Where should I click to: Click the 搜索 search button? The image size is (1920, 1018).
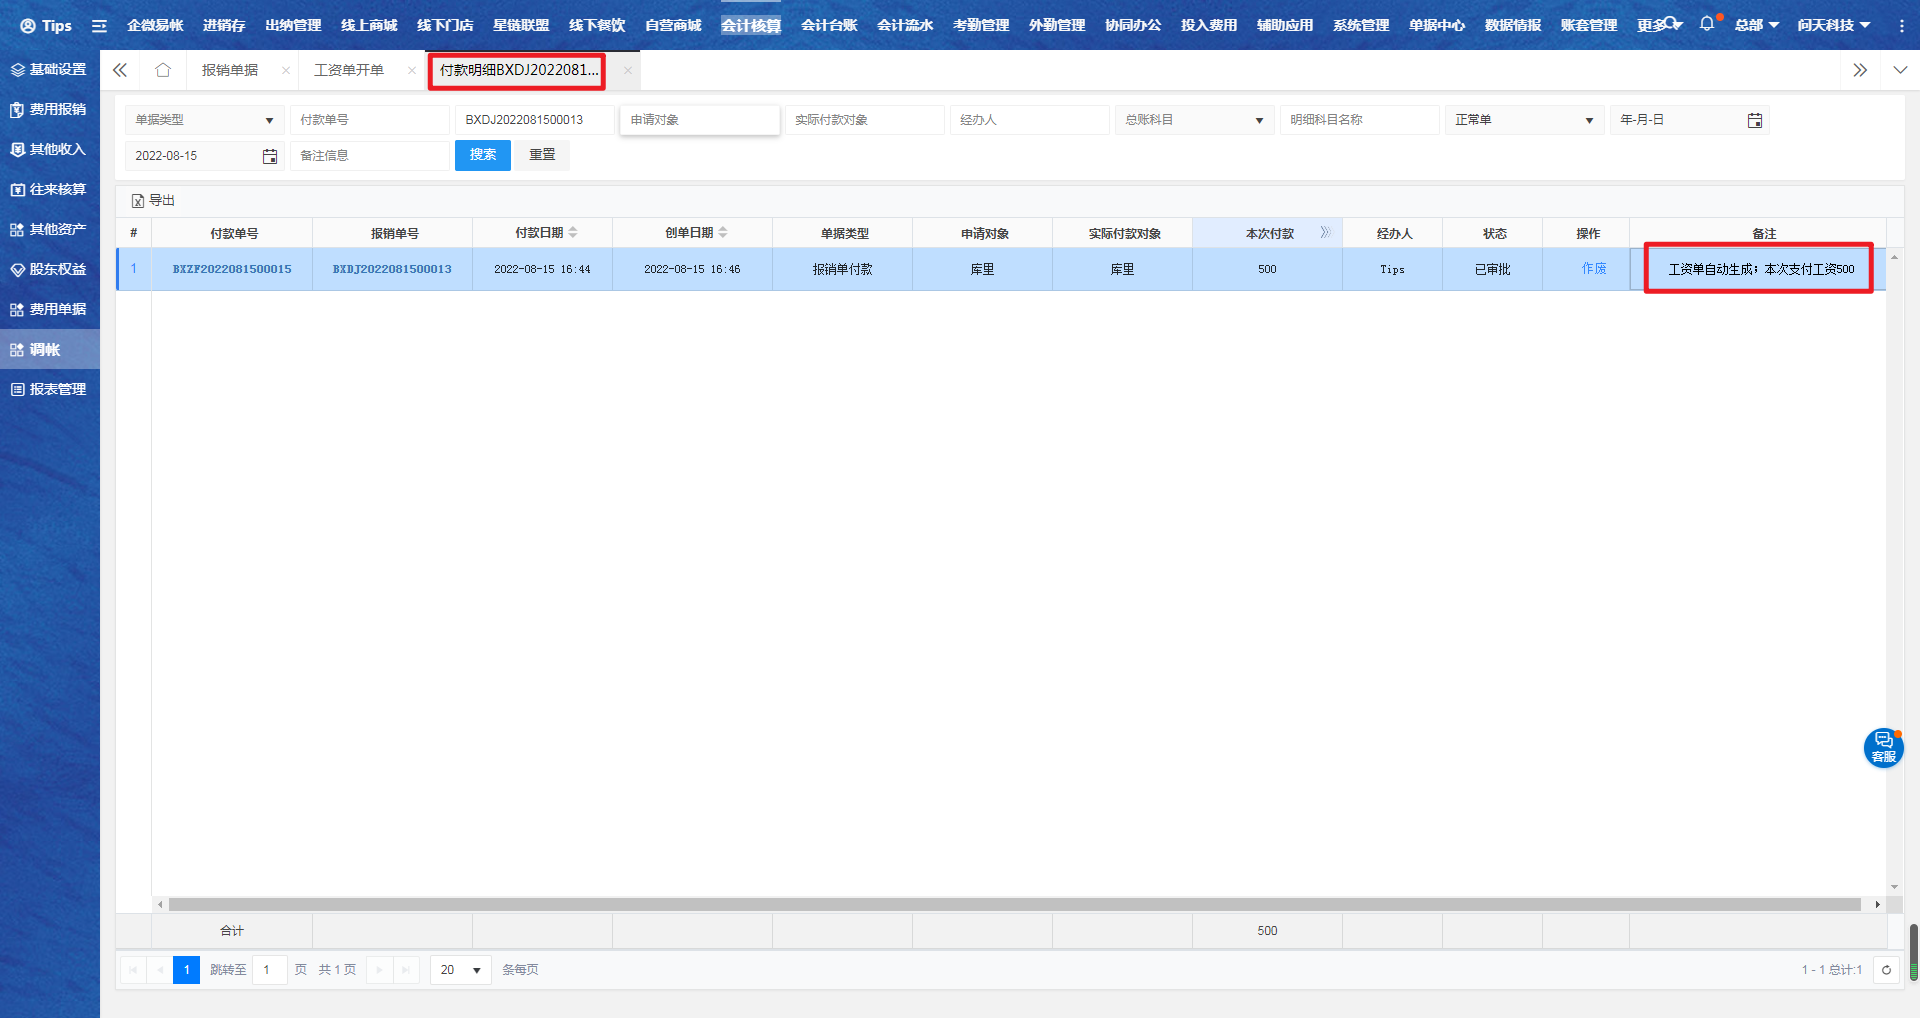[482, 155]
